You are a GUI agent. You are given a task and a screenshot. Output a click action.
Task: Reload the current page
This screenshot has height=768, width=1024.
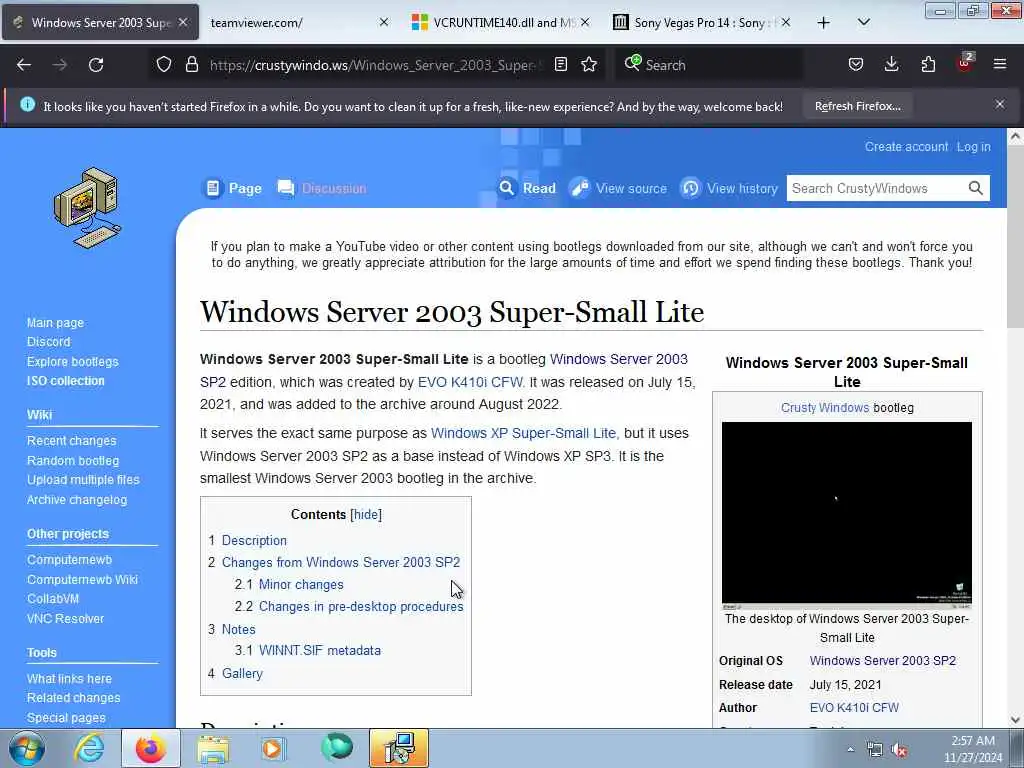click(x=96, y=65)
